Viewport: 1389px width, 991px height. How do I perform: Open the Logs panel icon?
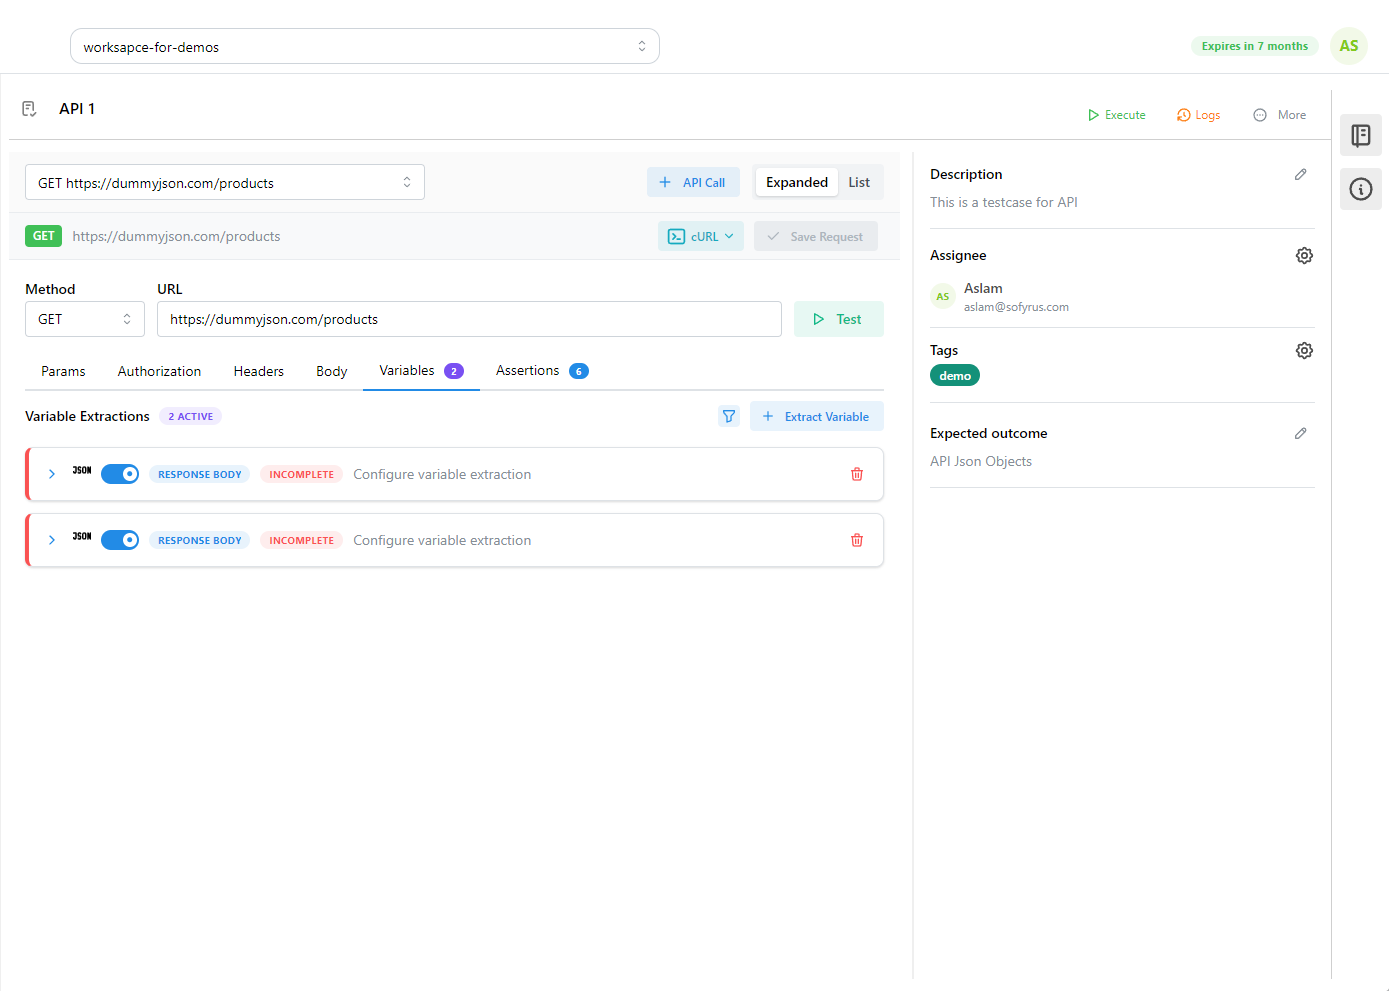(1182, 114)
